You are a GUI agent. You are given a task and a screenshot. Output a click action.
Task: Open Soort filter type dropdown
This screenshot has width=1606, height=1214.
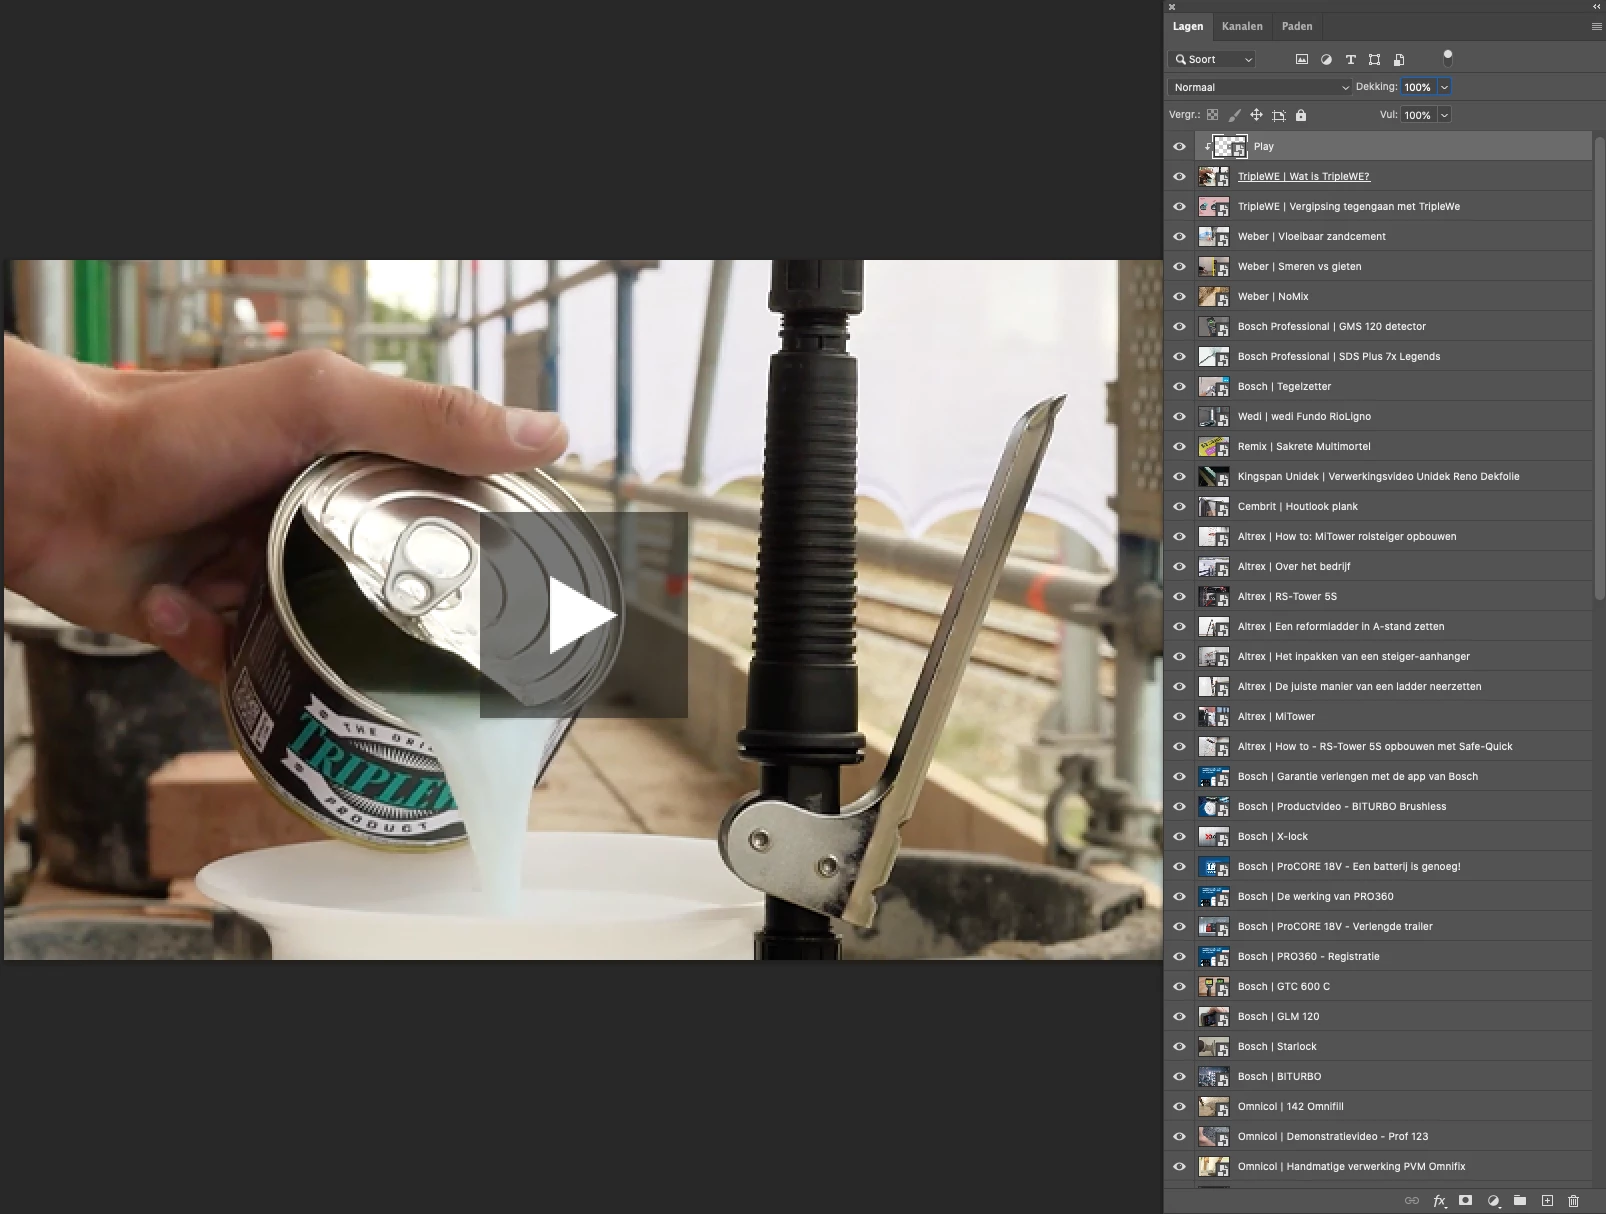[x=1212, y=59]
